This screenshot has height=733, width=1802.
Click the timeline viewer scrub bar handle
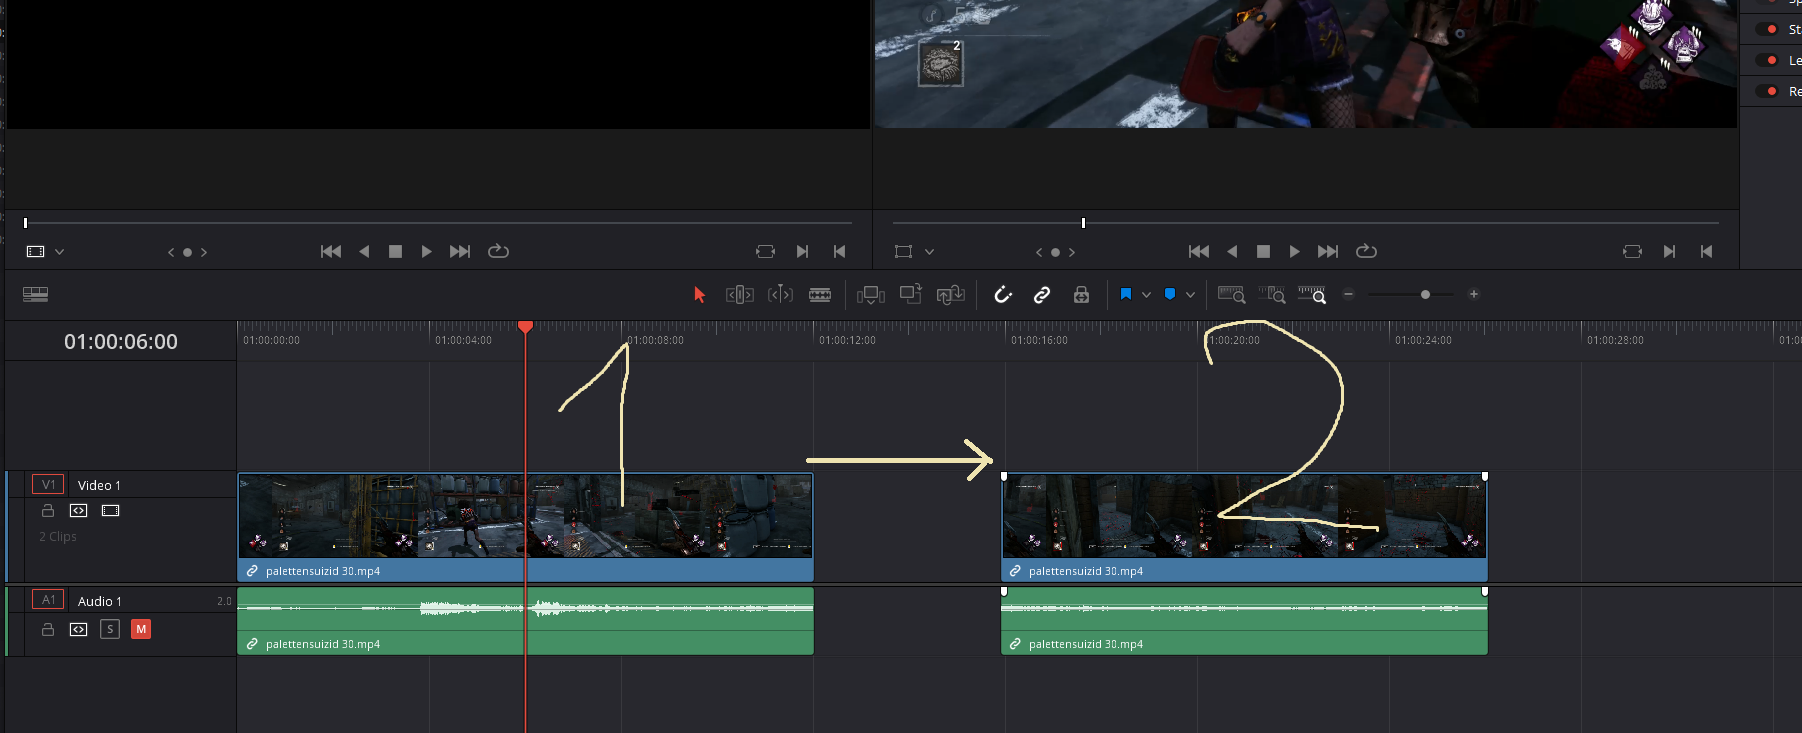pos(1083,222)
